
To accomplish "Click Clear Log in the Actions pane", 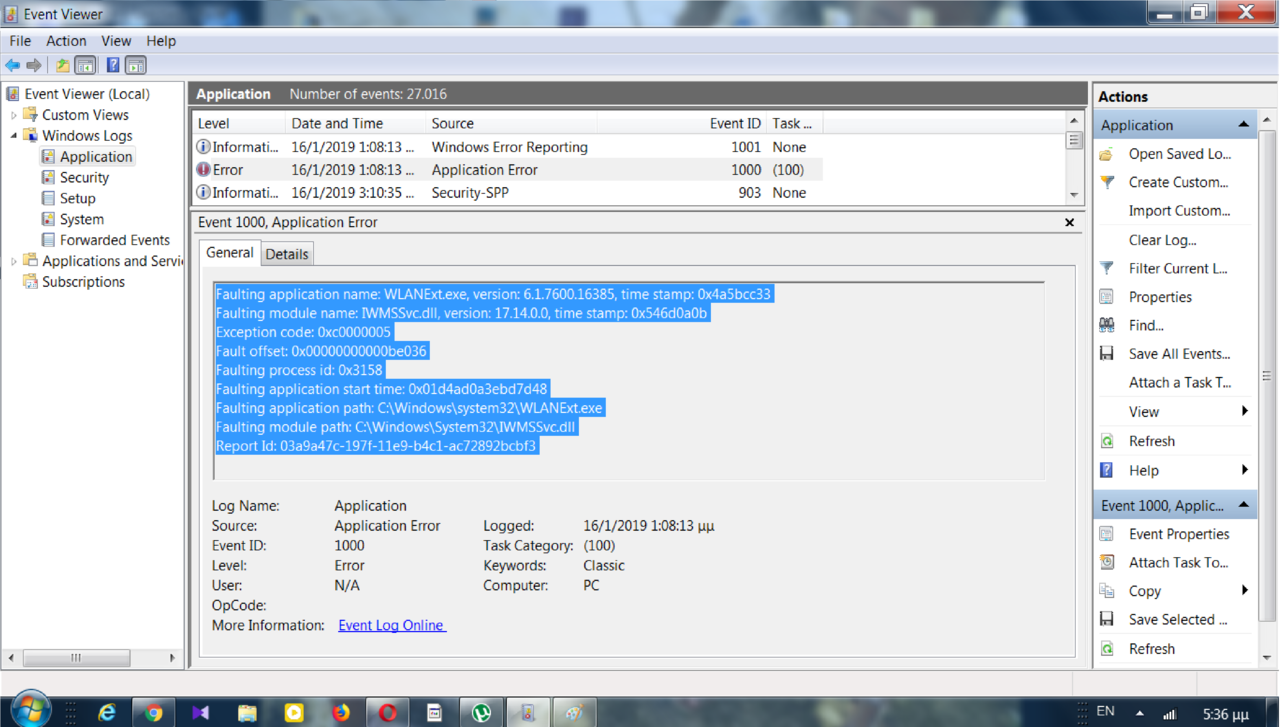I will (1162, 240).
